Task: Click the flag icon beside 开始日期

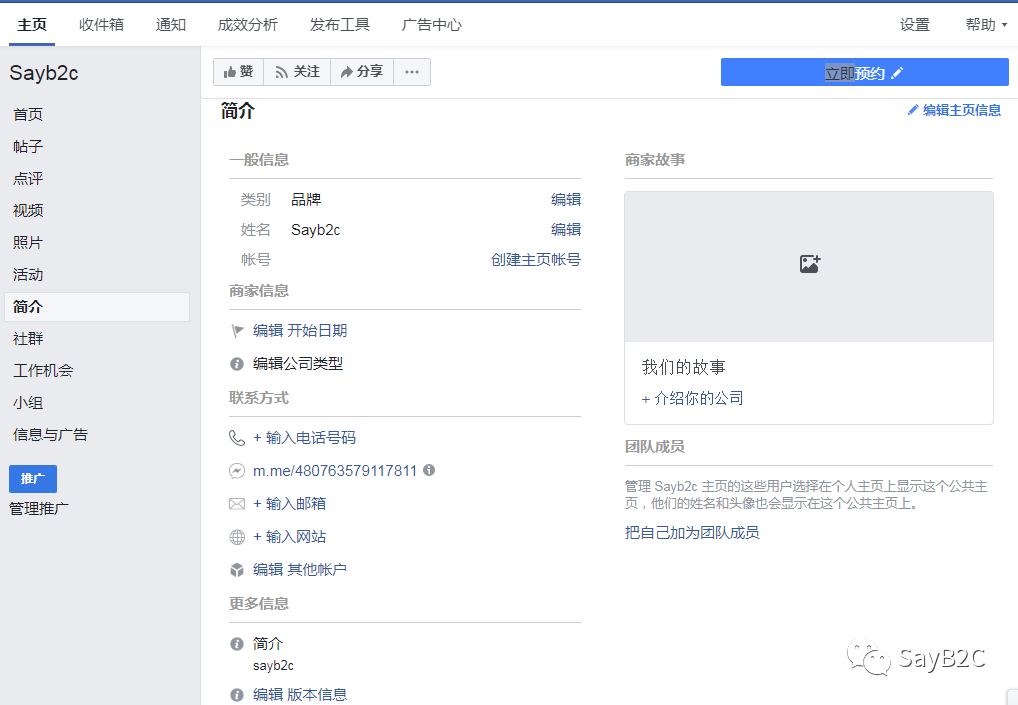Action: [237, 331]
